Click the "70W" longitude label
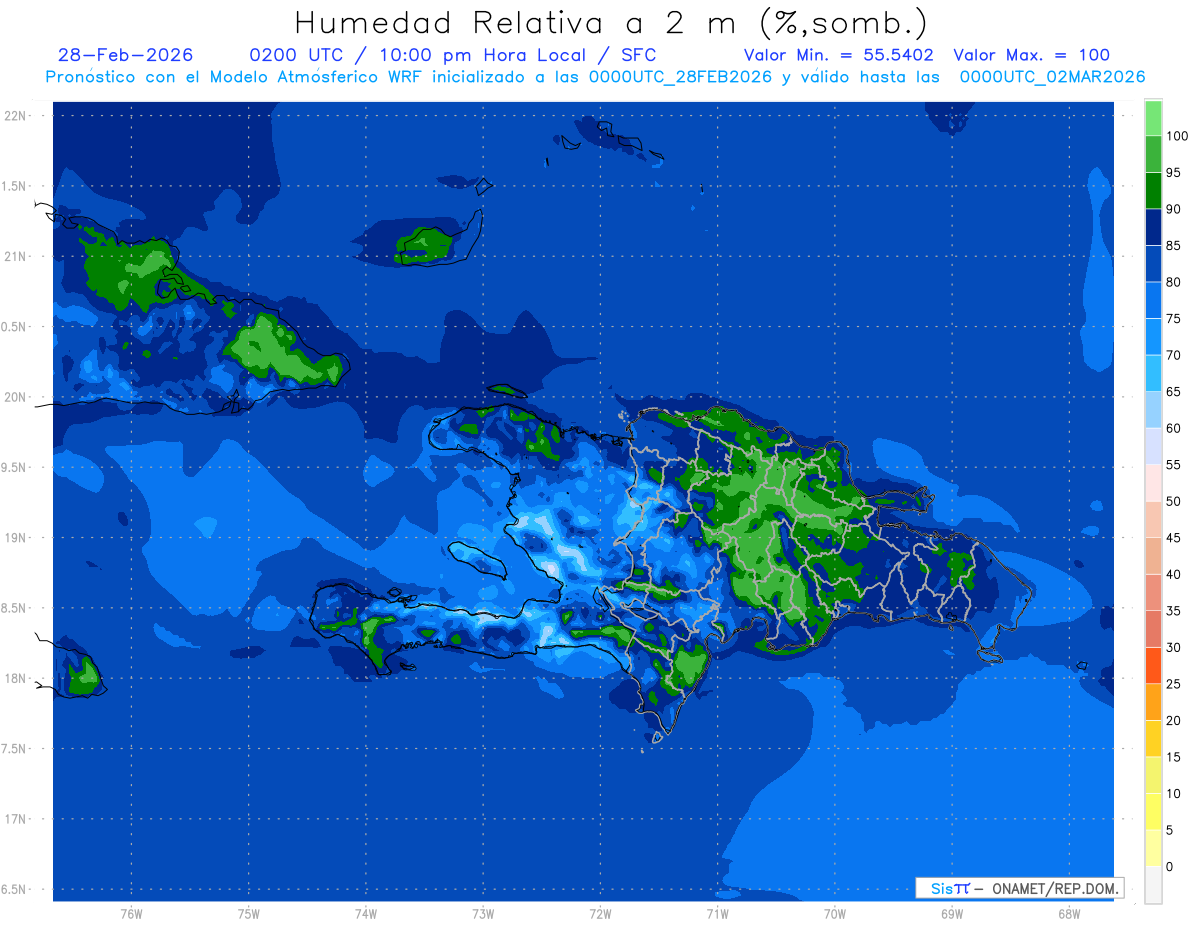 [x=835, y=914]
